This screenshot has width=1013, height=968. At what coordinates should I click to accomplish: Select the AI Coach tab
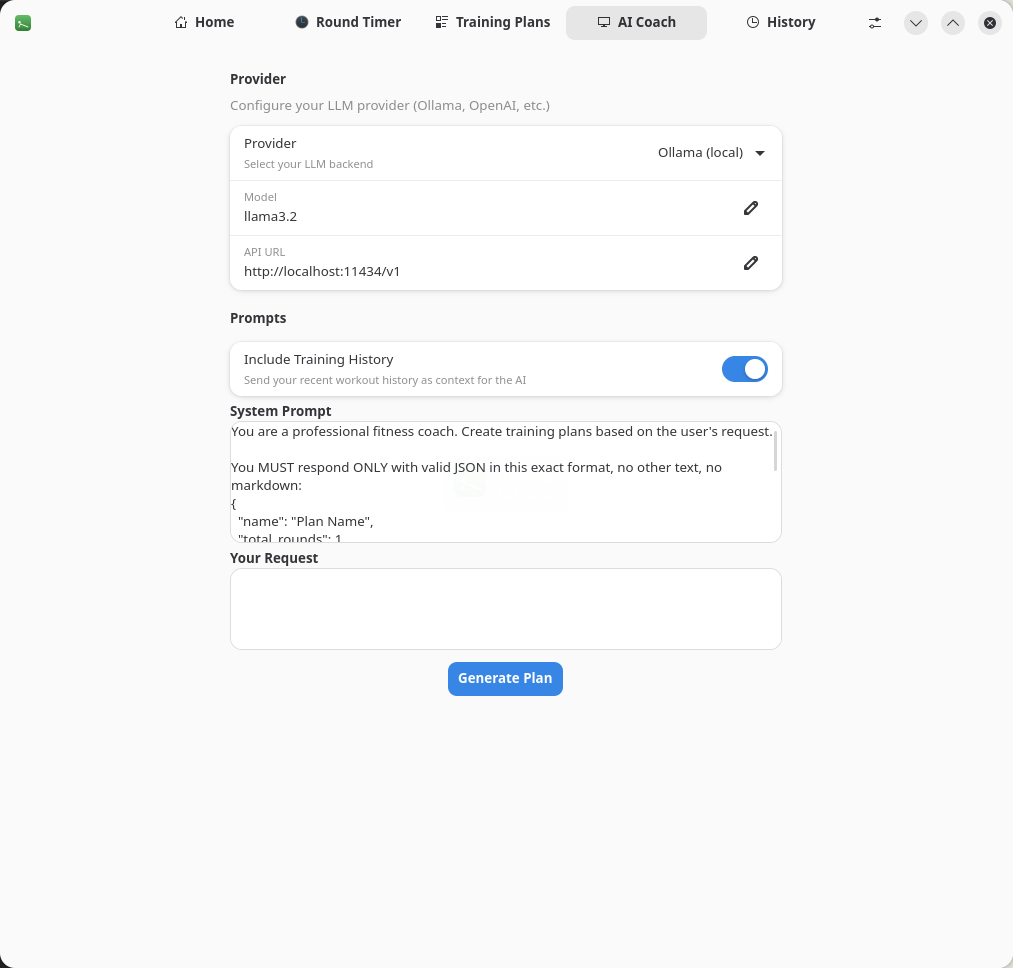(636, 23)
